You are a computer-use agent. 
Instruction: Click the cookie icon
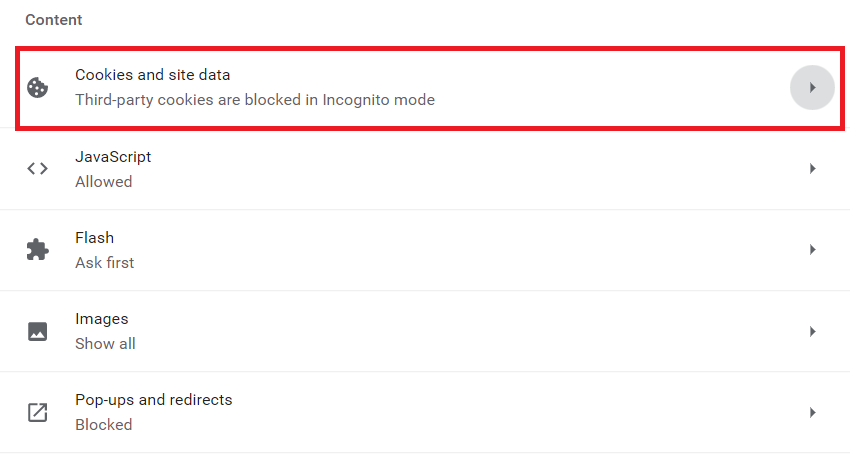pyautogui.click(x=38, y=87)
